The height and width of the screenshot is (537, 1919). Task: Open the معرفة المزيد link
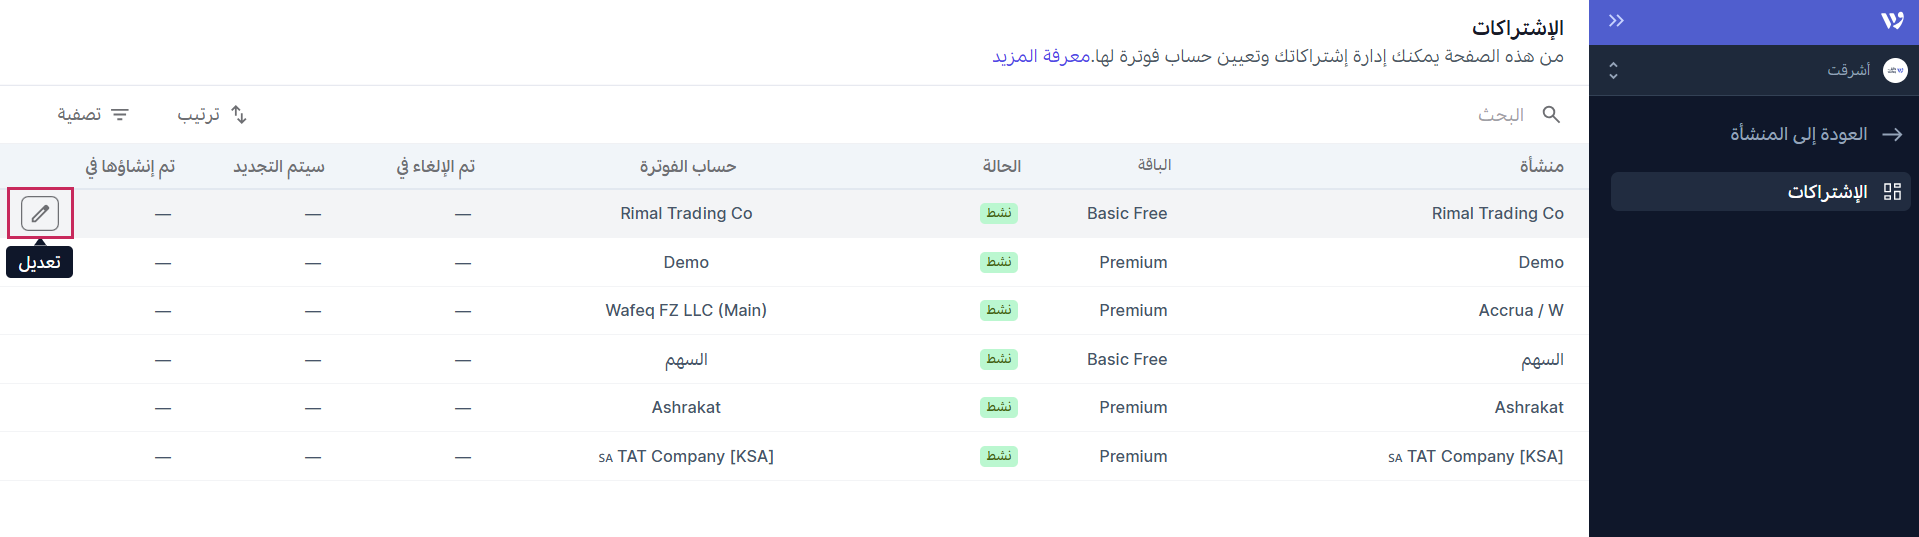(1041, 56)
